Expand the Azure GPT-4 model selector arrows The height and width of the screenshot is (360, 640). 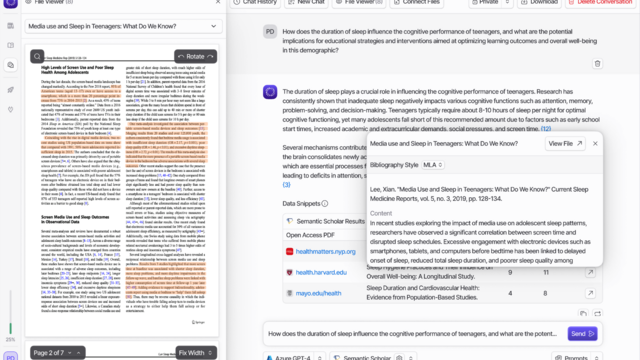click(320, 358)
